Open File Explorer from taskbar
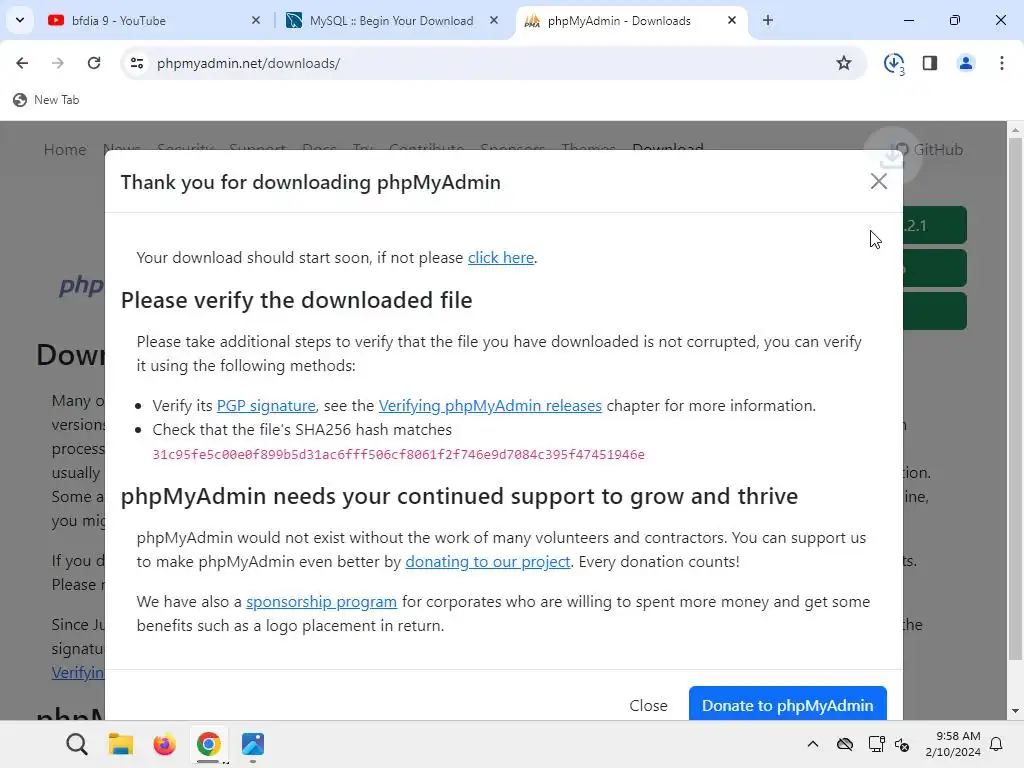 pyautogui.click(x=121, y=744)
